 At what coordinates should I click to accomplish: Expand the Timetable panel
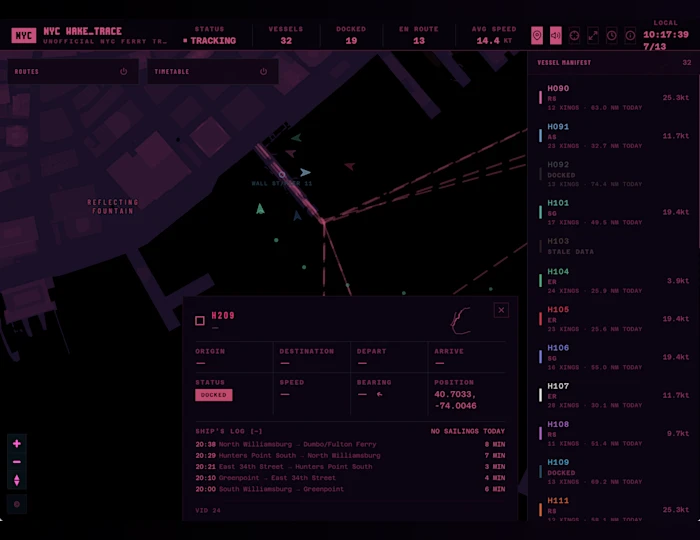212,71
